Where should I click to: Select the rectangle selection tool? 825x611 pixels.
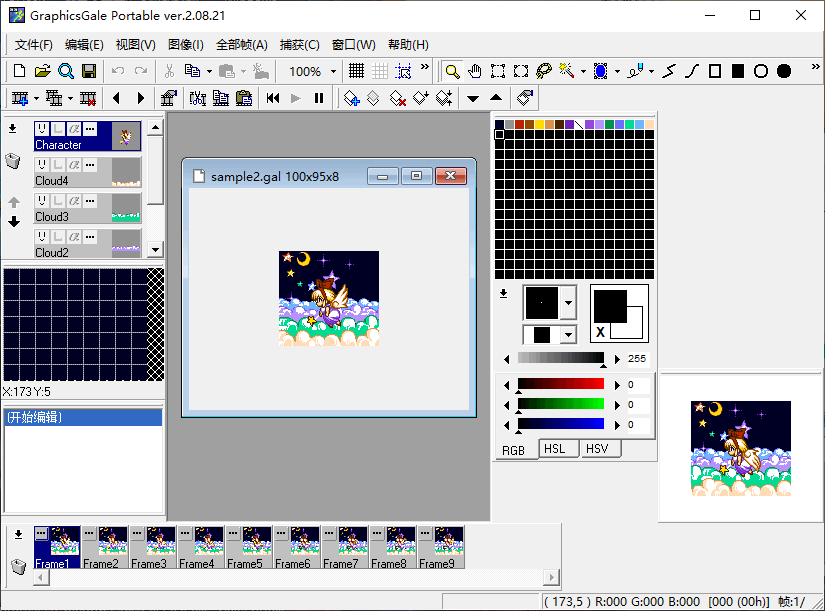(498, 71)
